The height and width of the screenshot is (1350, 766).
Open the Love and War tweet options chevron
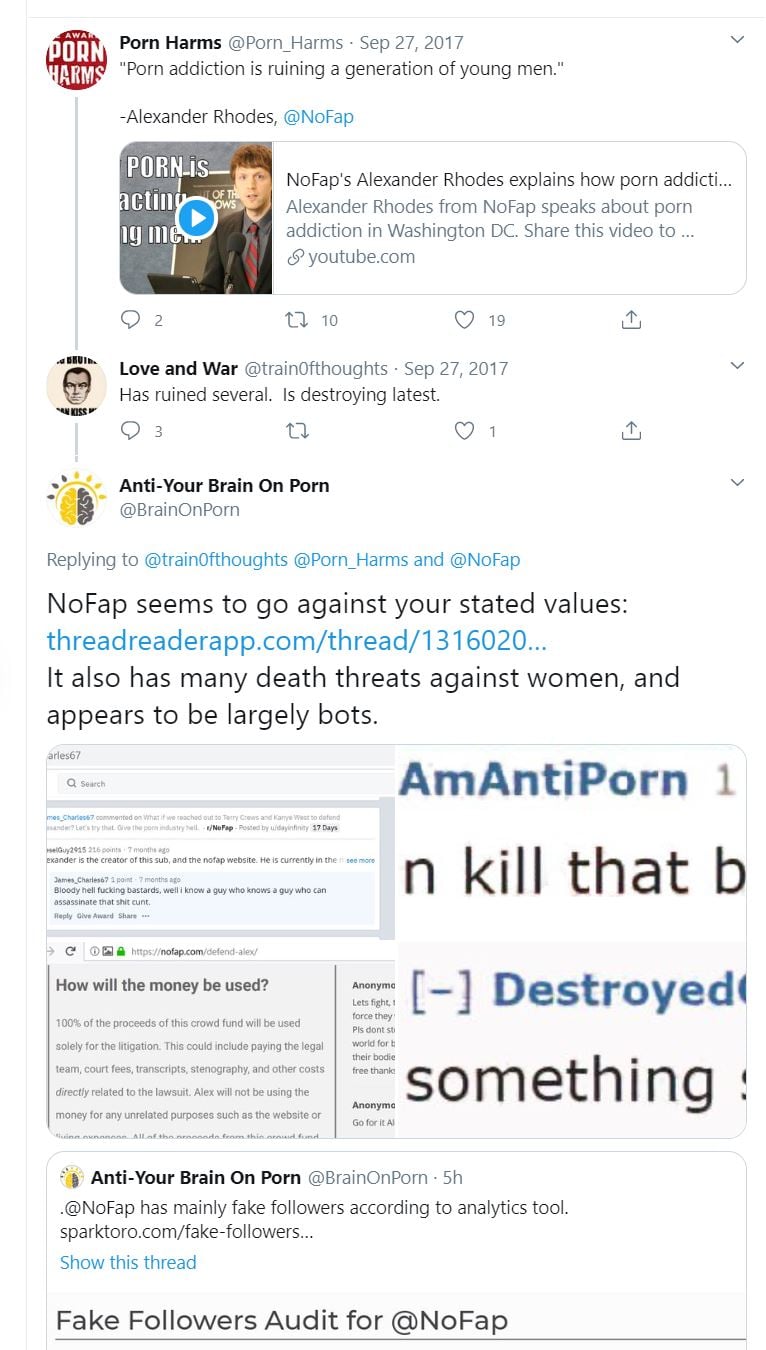pyautogui.click(x=737, y=366)
